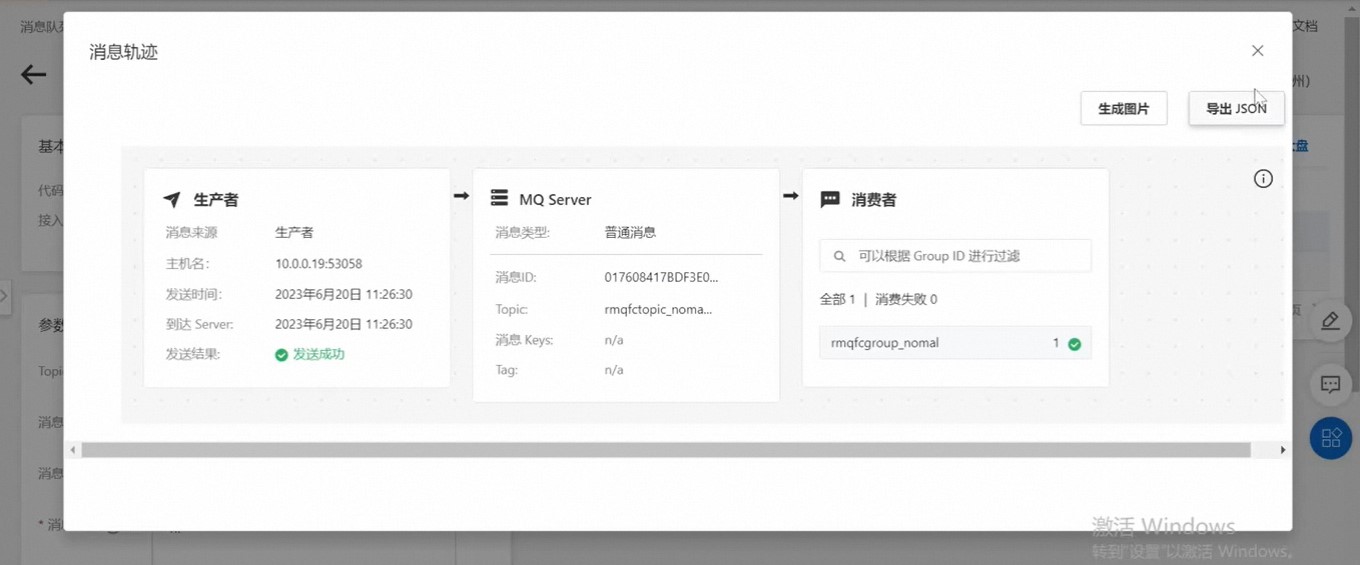Click the blue grid floating button

click(x=1331, y=438)
